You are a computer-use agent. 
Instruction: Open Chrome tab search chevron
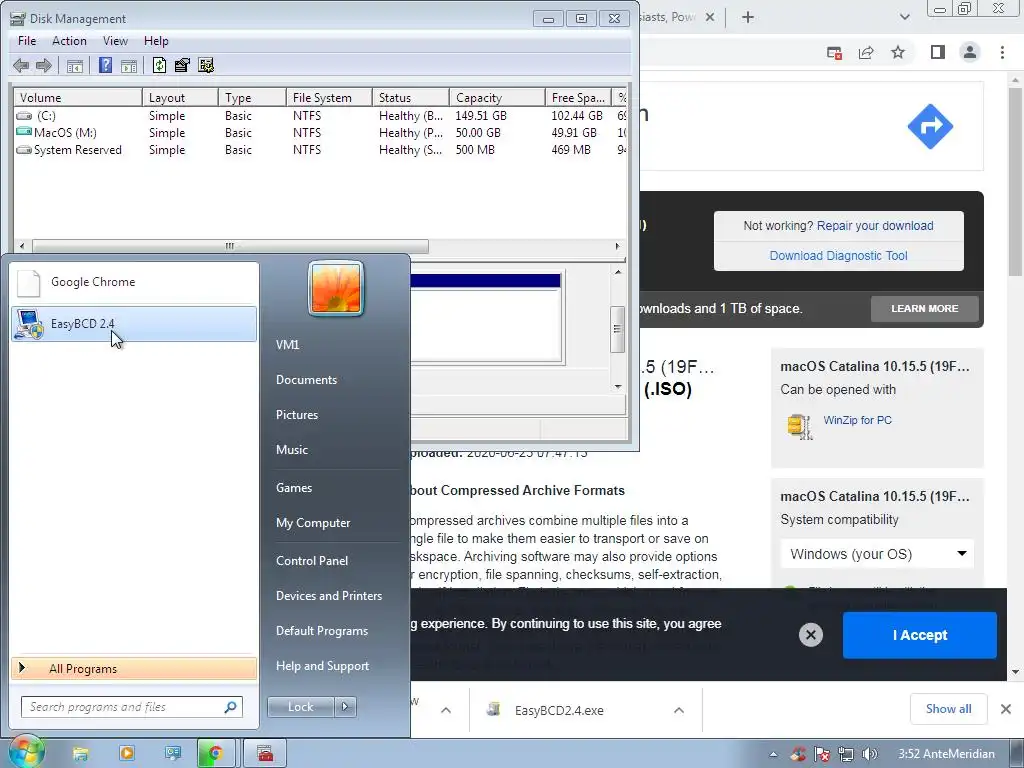coord(904,18)
